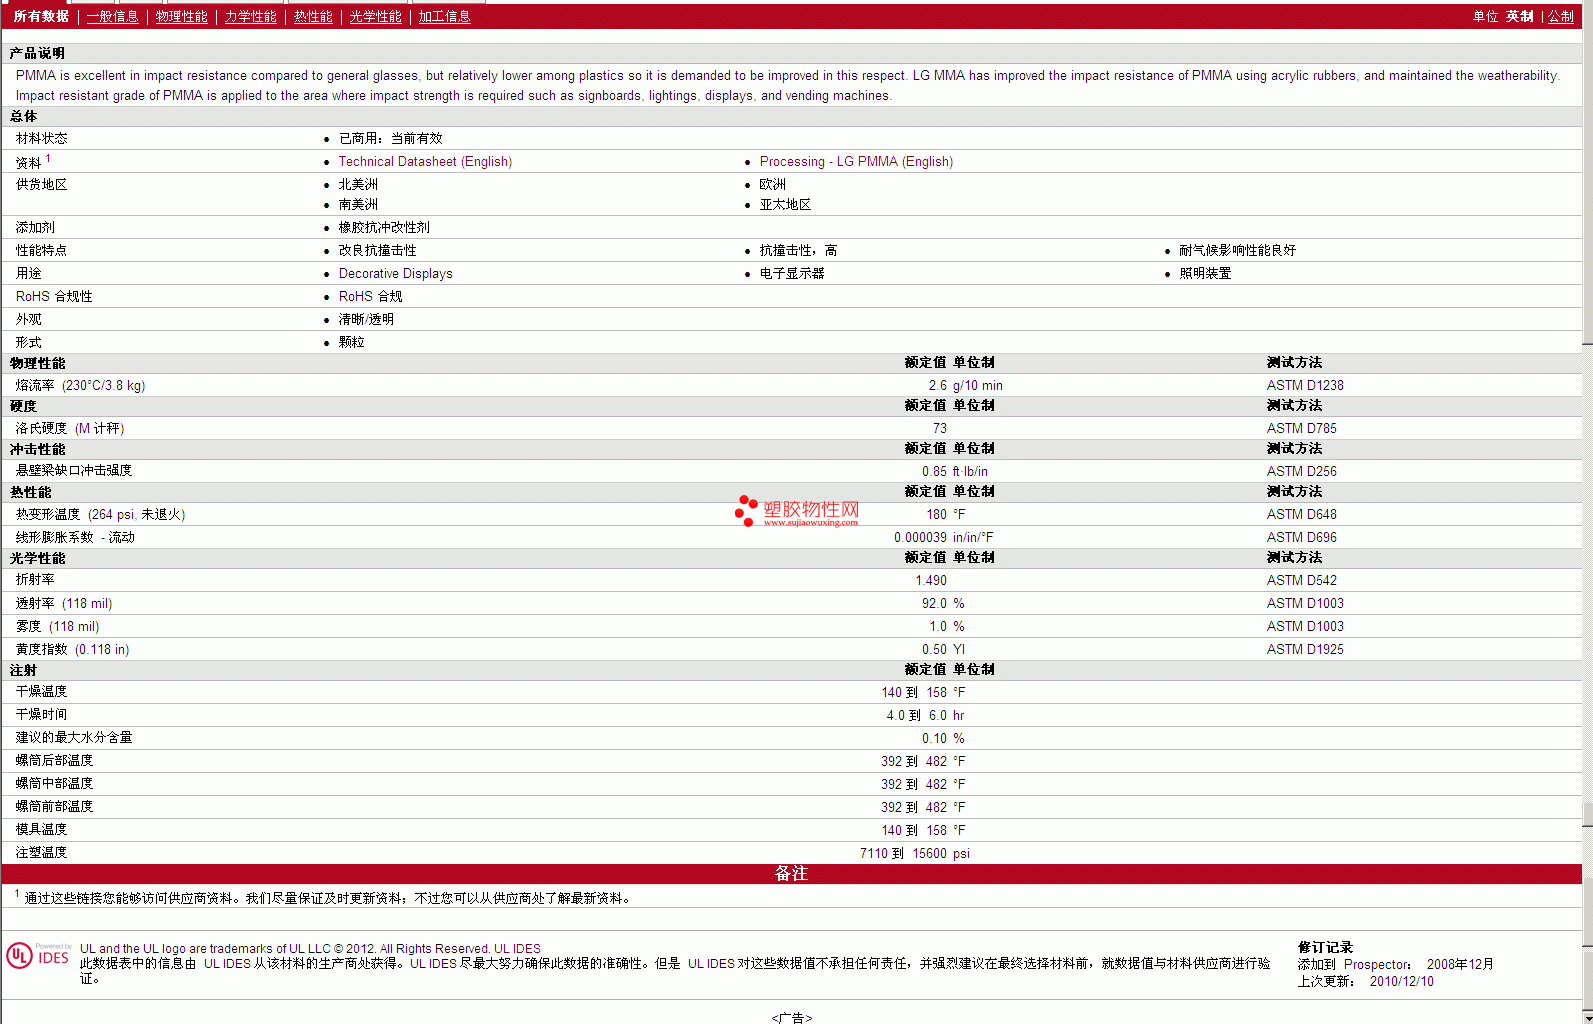Click the 清晰/透明 appearance value

point(366,319)
